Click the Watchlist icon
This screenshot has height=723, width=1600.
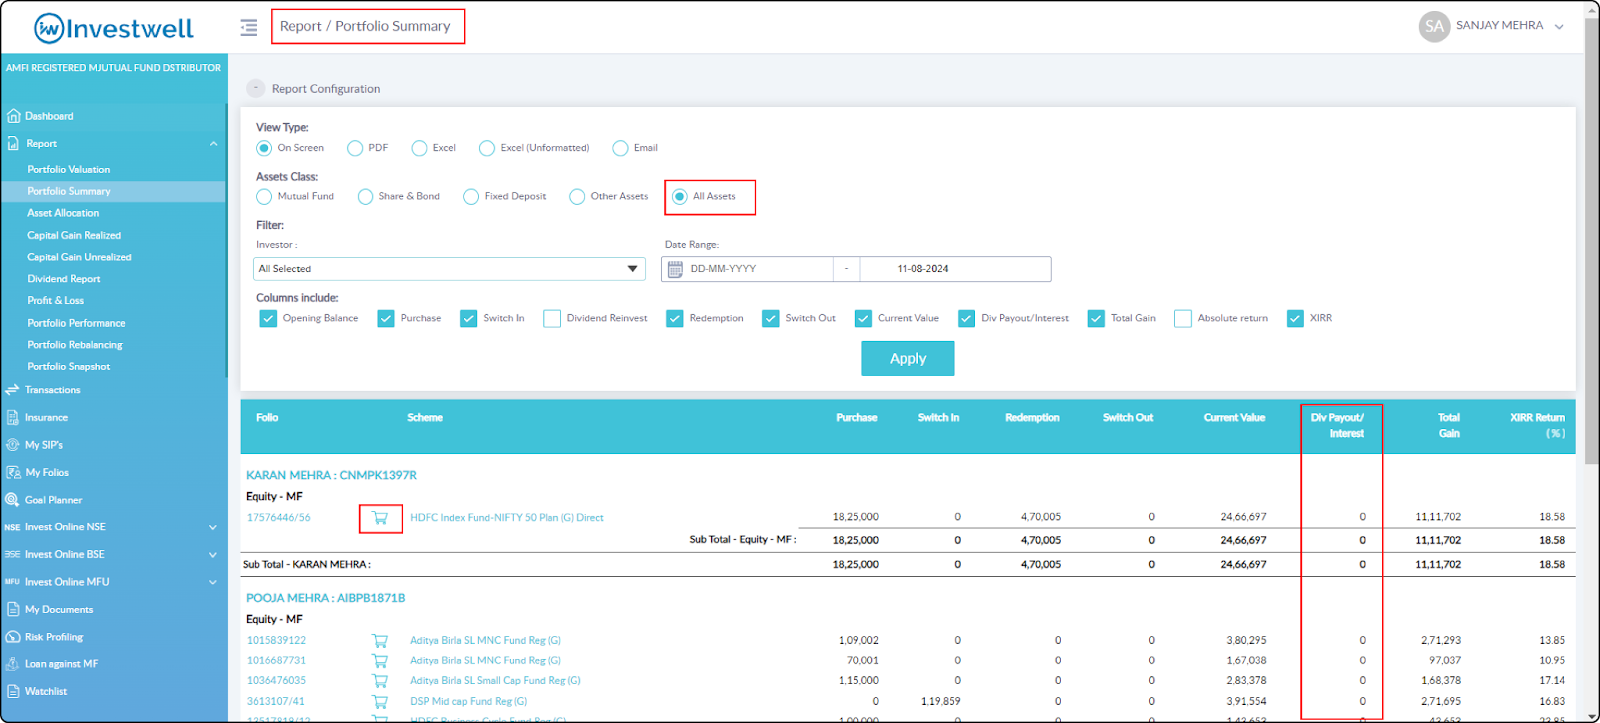tap(13, 691)
